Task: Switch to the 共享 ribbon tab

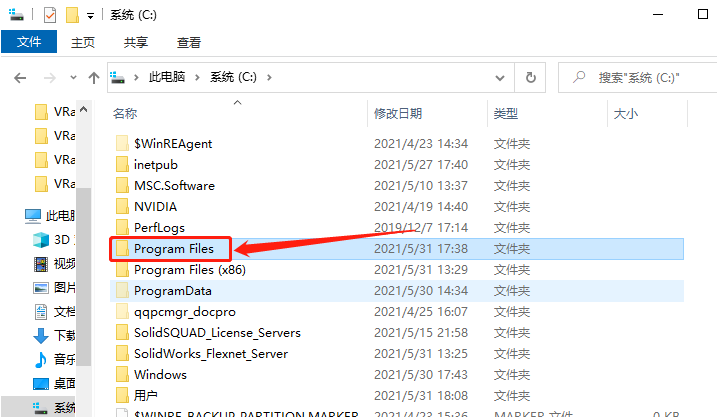Action: pos(136,43)
